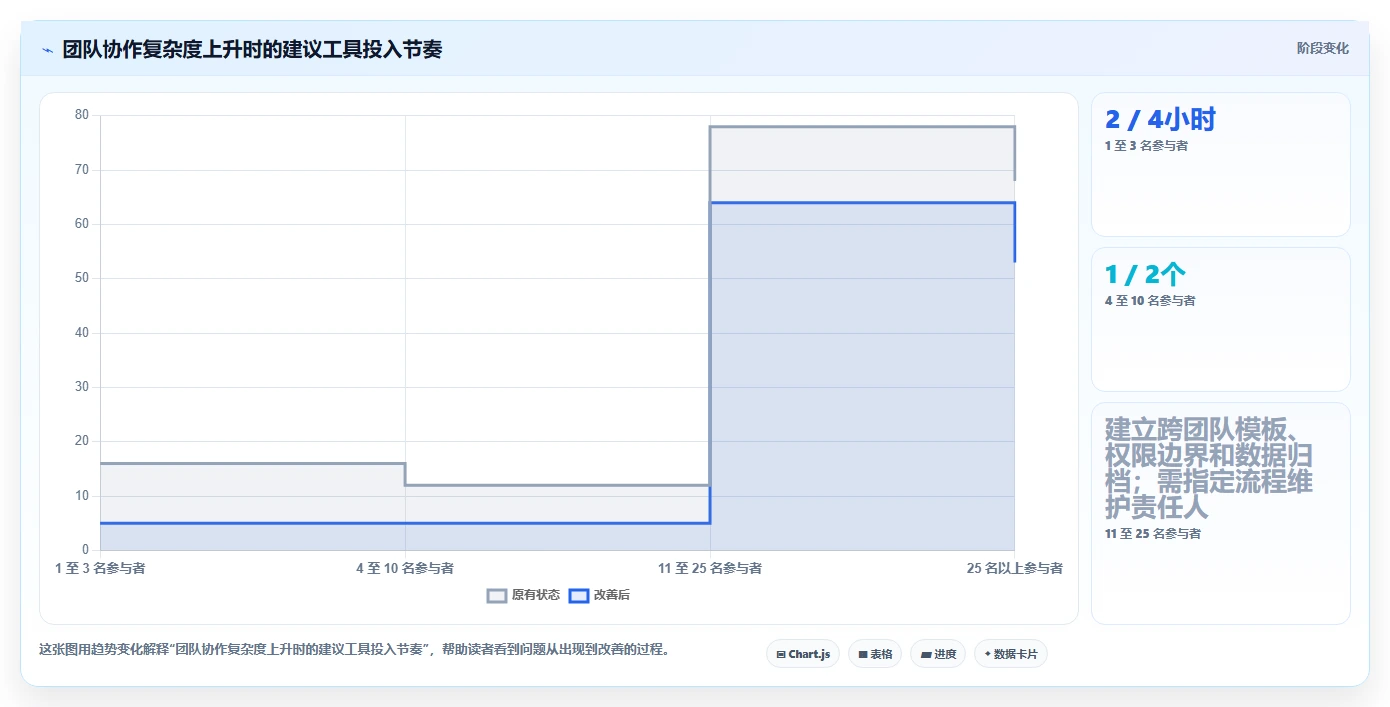Select the Chart.js tag button
The height and width of the screenshot is (707, 1390).
(x=803, y=654)
